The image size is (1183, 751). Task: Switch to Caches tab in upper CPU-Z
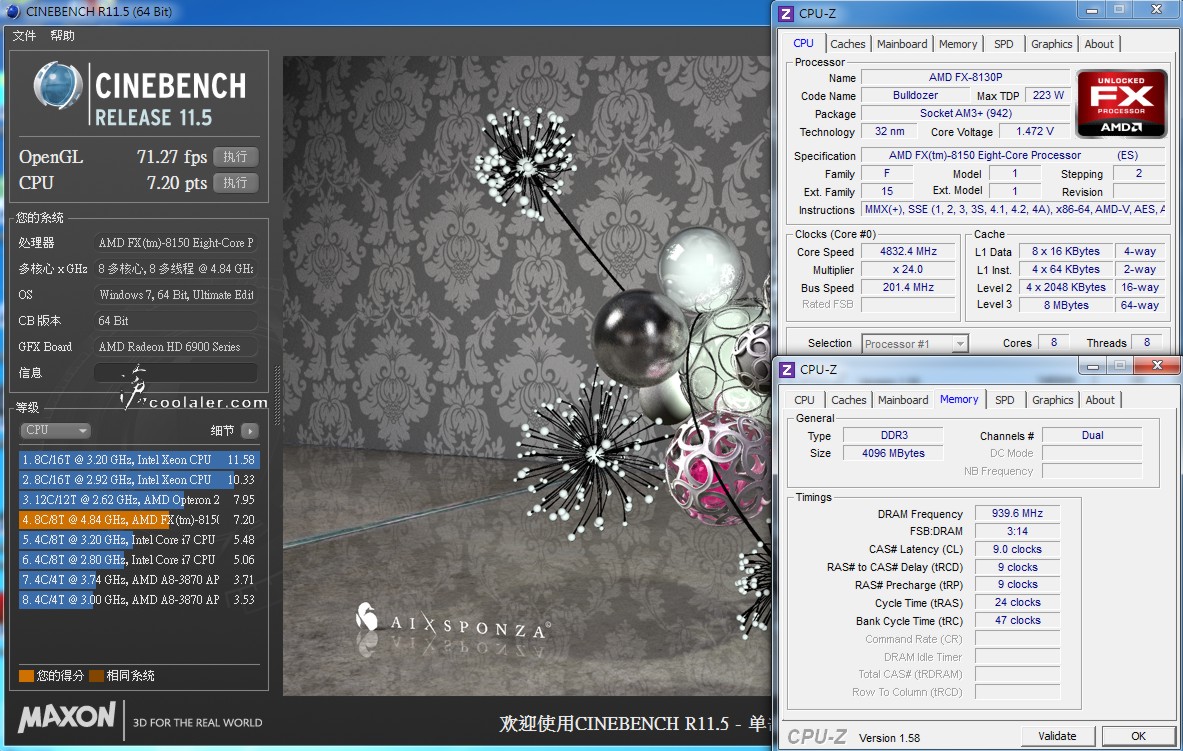click(848, 44)
